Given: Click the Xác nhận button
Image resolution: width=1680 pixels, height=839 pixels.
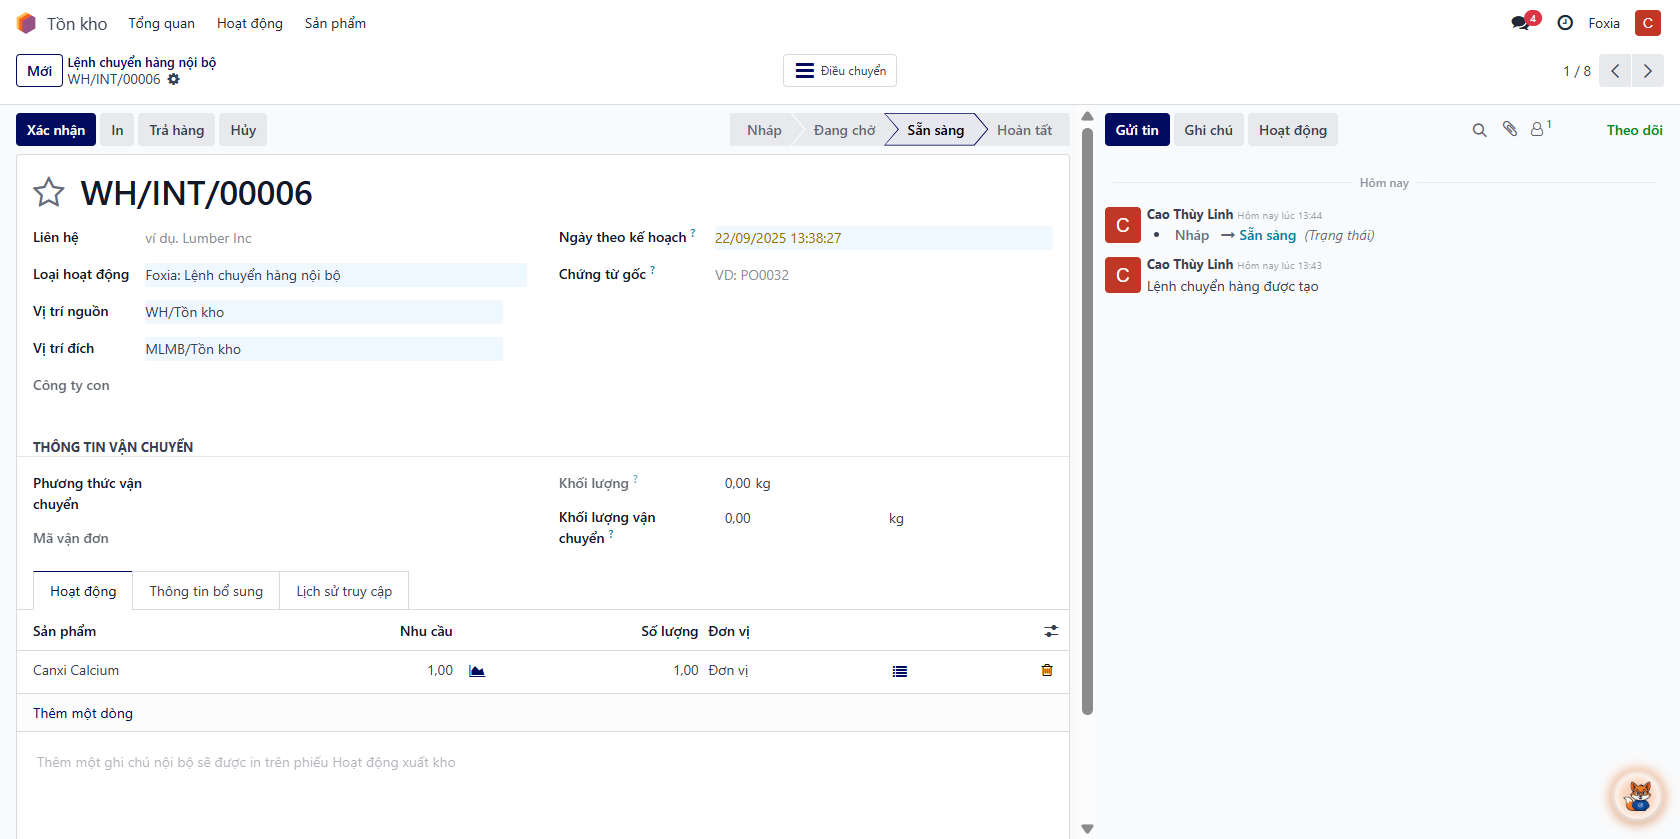Looking at the screenshot, I should pyautogui.click(x=56, y=130).
